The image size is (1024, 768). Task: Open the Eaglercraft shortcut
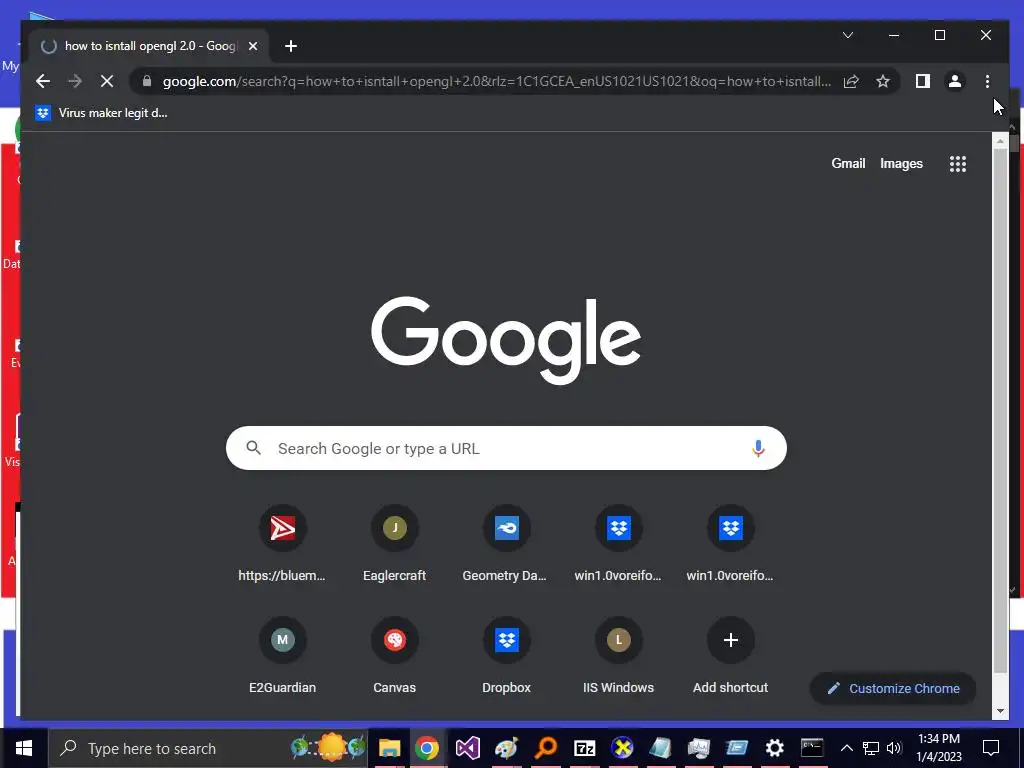pyautogui.click(x=394, y=543)
